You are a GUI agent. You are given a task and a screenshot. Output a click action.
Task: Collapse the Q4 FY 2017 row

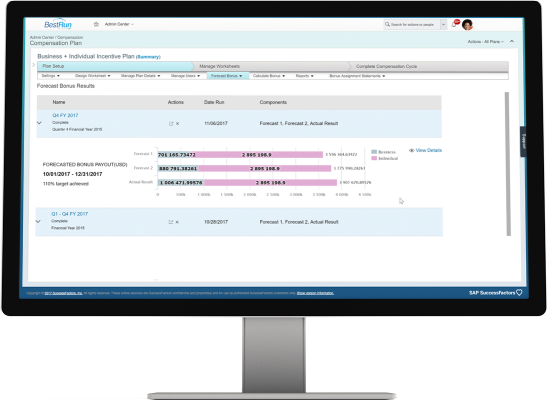39,123
